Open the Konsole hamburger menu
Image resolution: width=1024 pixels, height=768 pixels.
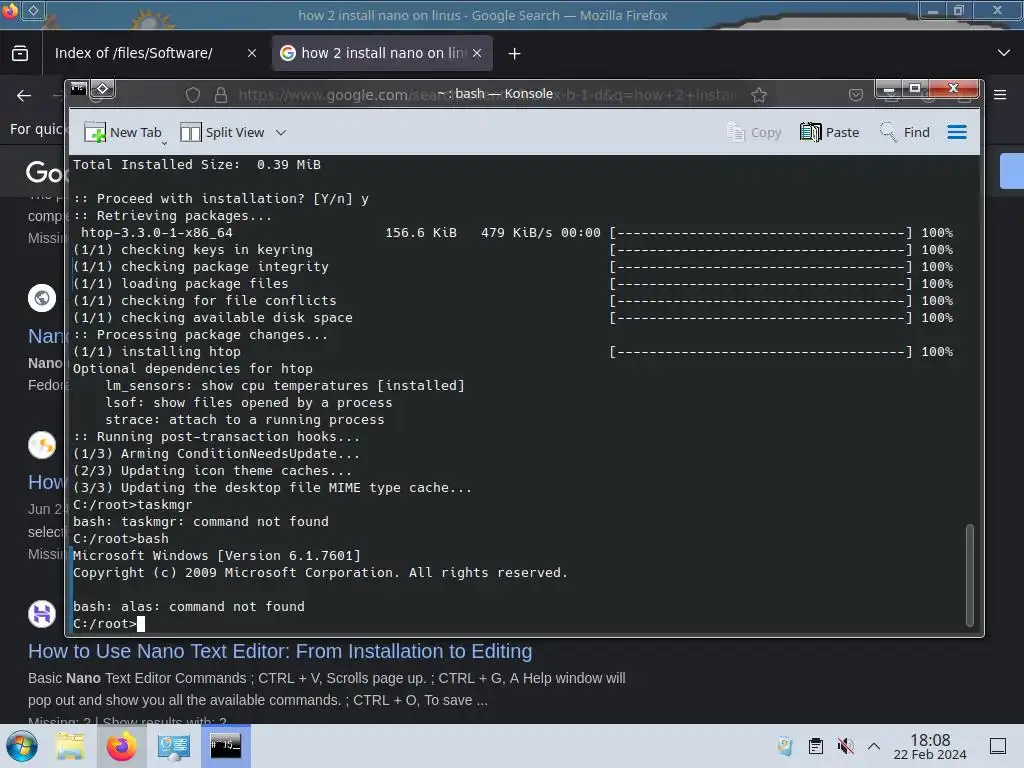957,133
